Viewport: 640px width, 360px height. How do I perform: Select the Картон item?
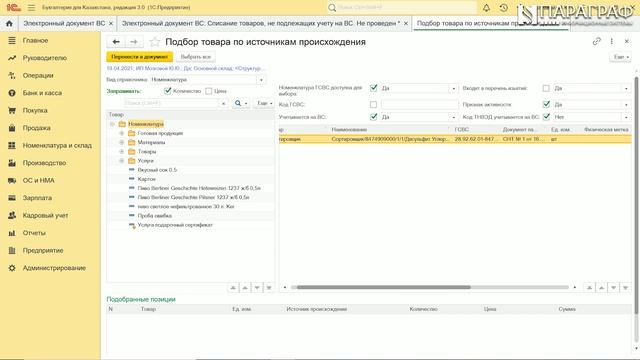[147, 179]
